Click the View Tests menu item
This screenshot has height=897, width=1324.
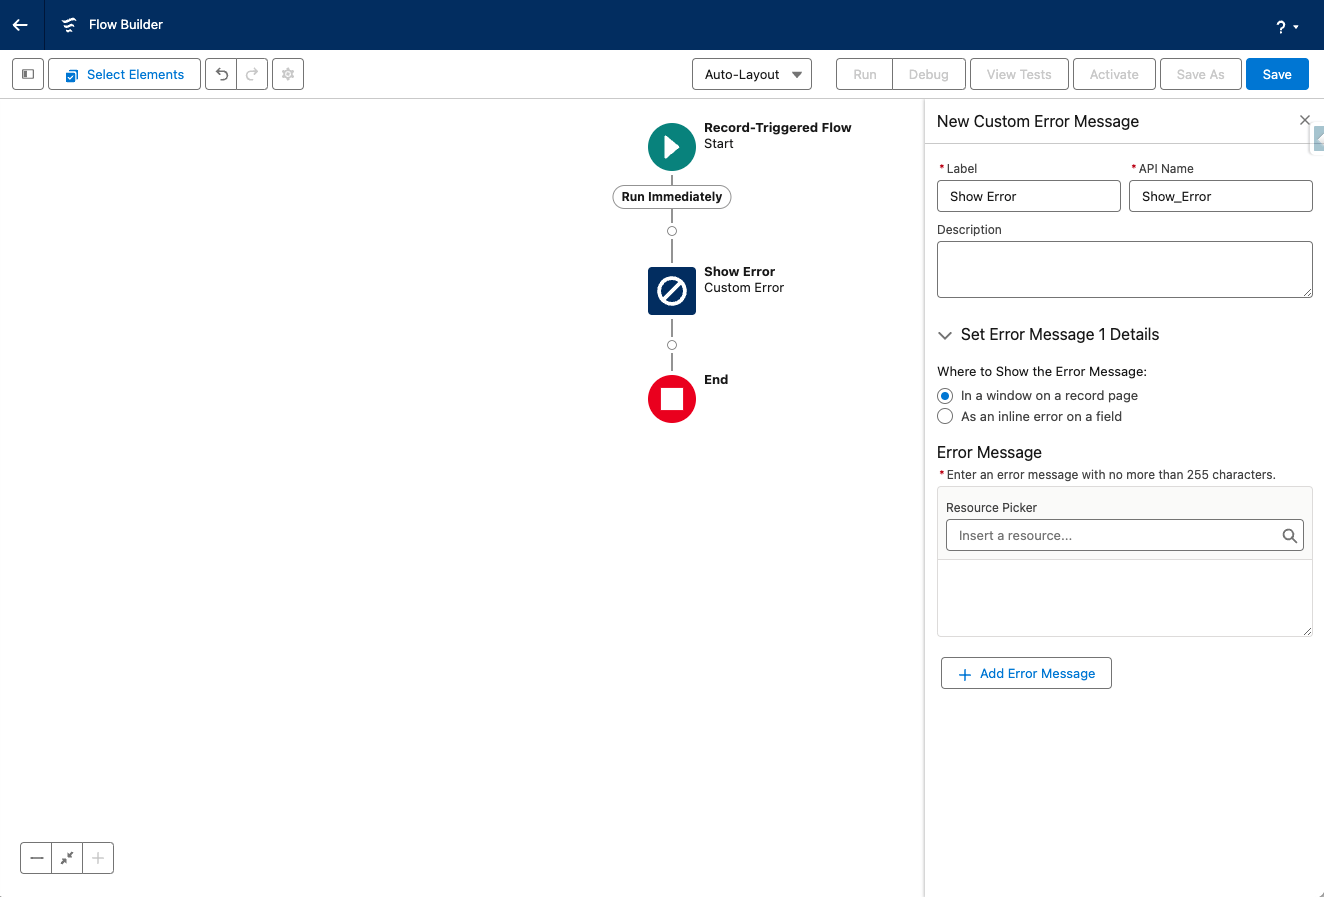pyautogui.click(x=1019, y=73)
